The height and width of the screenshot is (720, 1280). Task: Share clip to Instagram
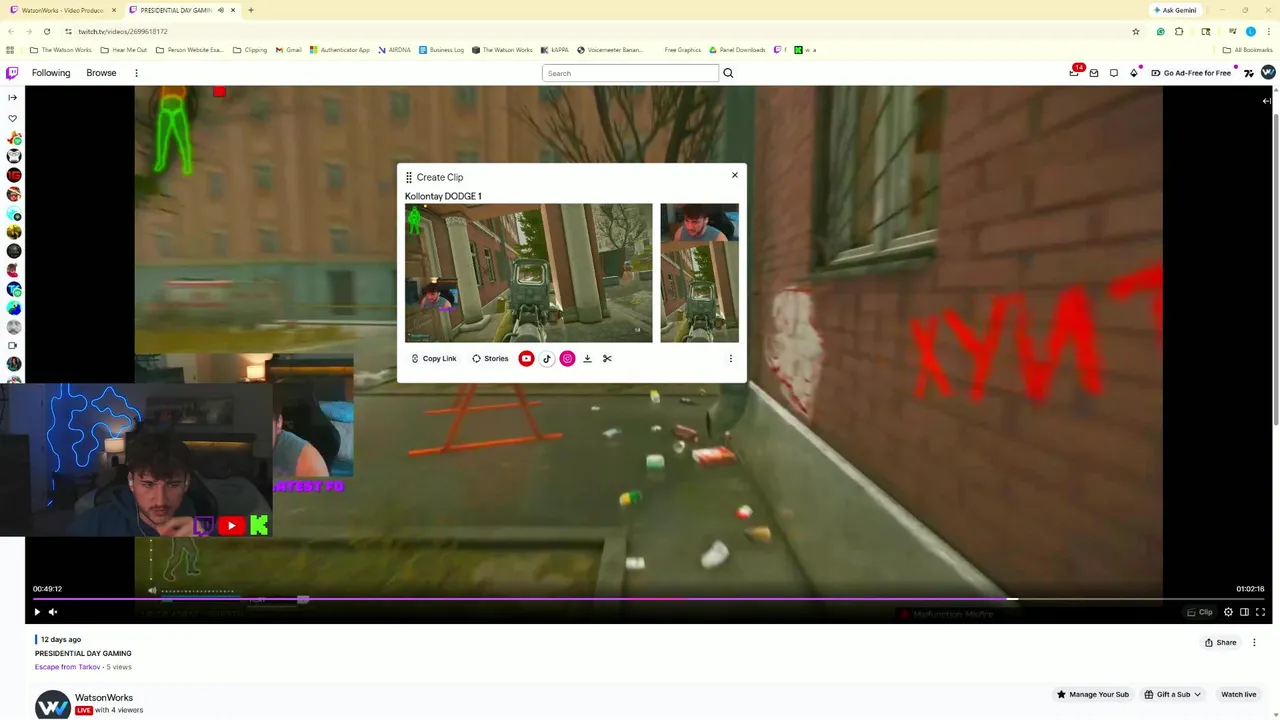pyautogui.click(x=567, y=358)
